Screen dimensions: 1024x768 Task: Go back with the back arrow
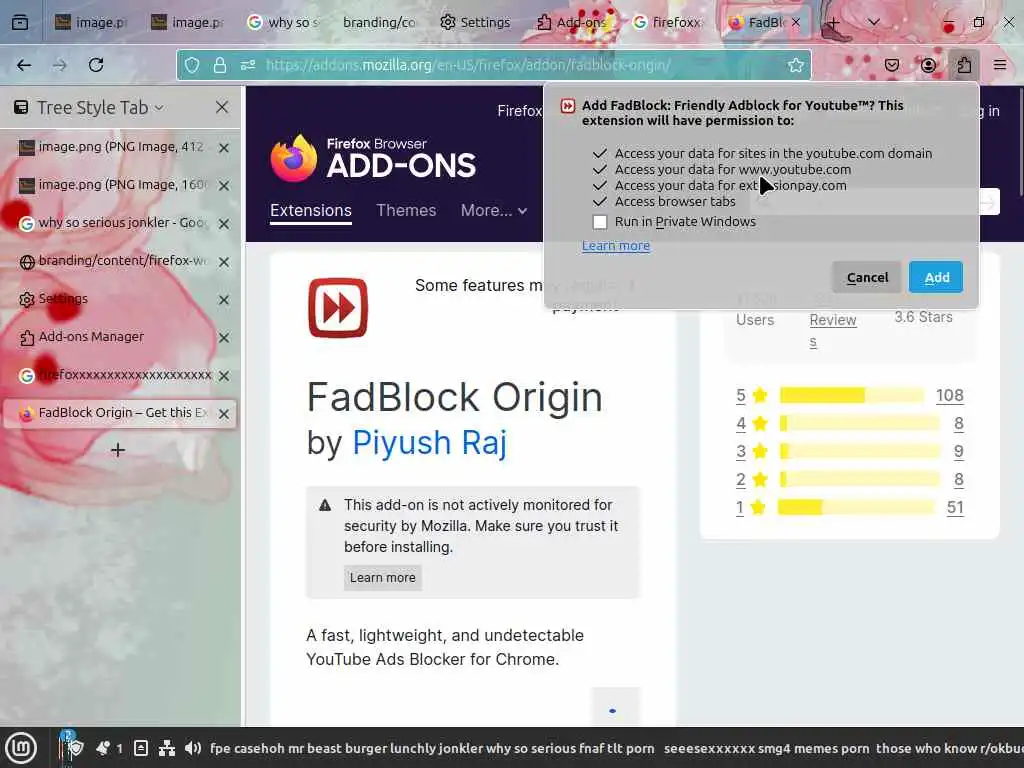pyautogui.click(x=24, y=65)
